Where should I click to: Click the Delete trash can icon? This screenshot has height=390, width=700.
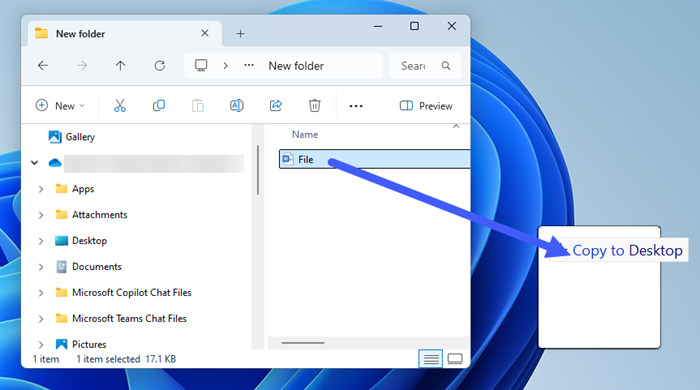coord(315,106)
